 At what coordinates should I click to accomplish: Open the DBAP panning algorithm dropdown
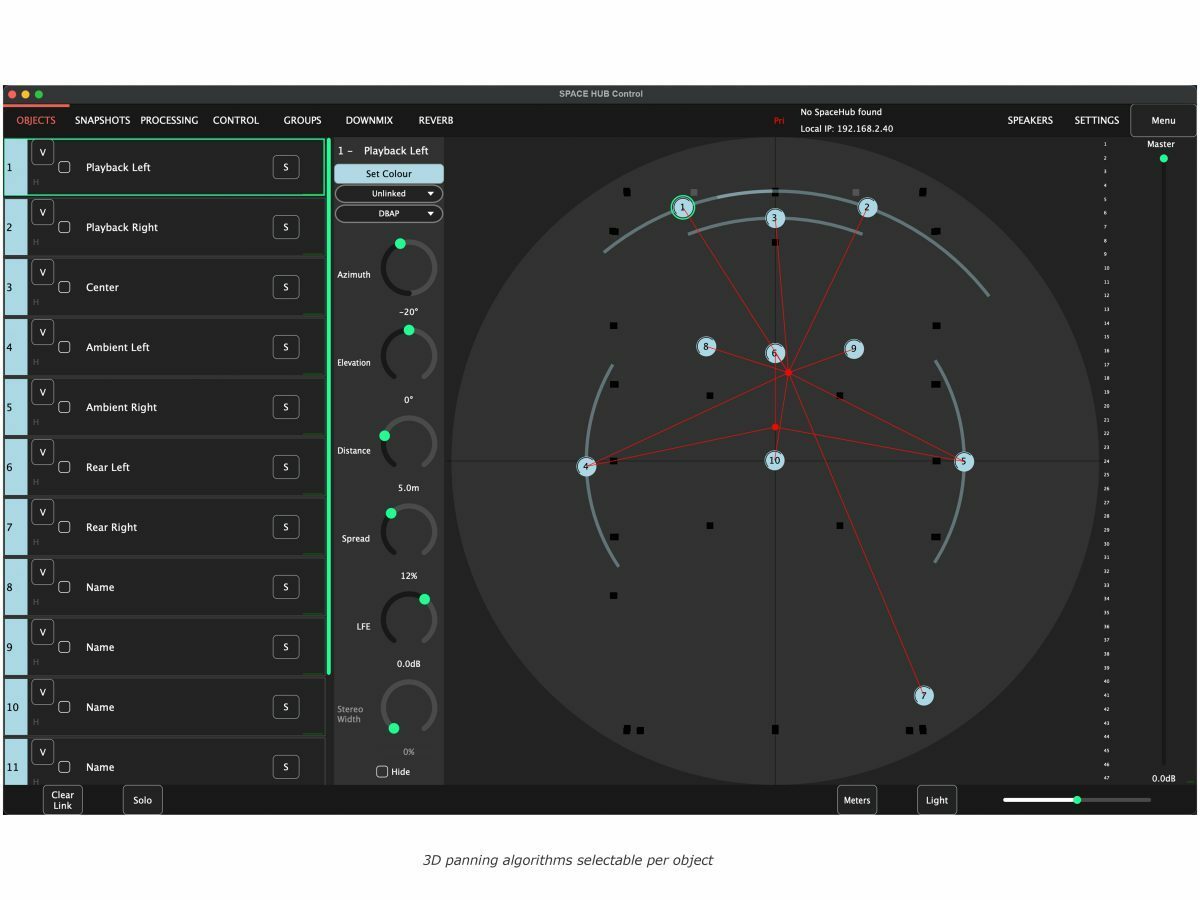[389, 214]
